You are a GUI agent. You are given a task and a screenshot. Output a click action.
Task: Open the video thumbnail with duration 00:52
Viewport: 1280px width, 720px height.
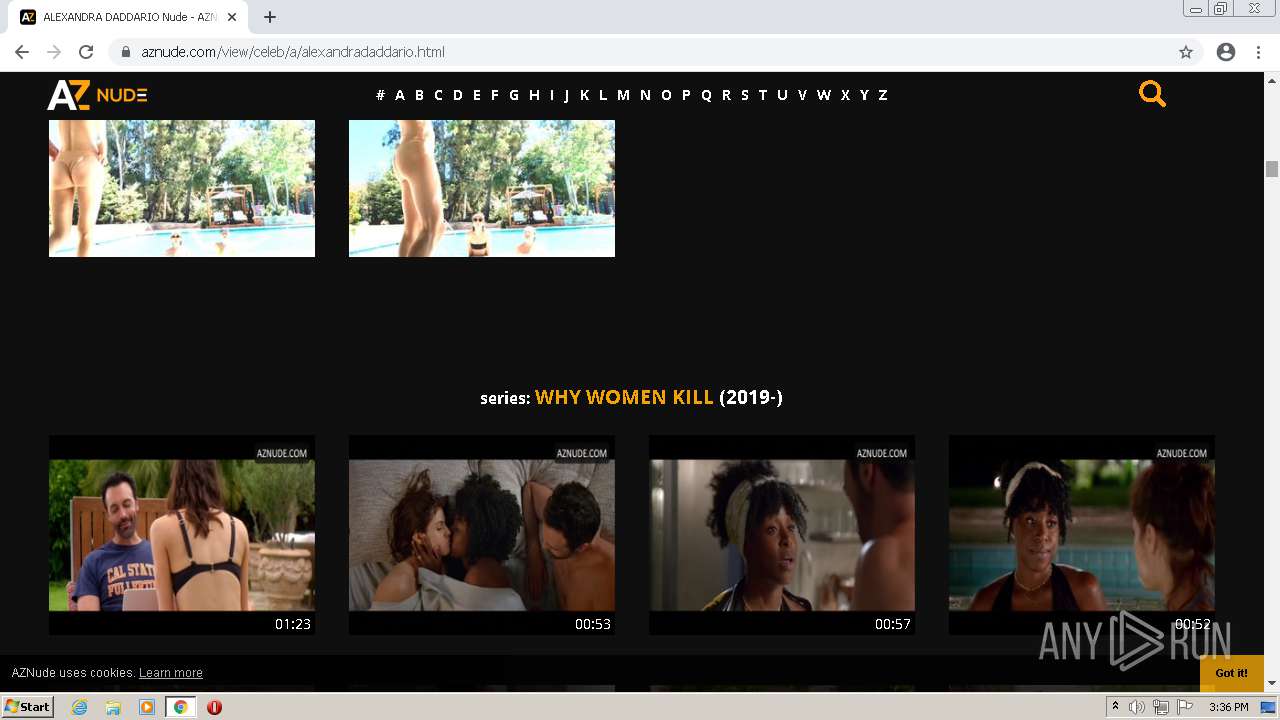click(x=1082, y=535)
